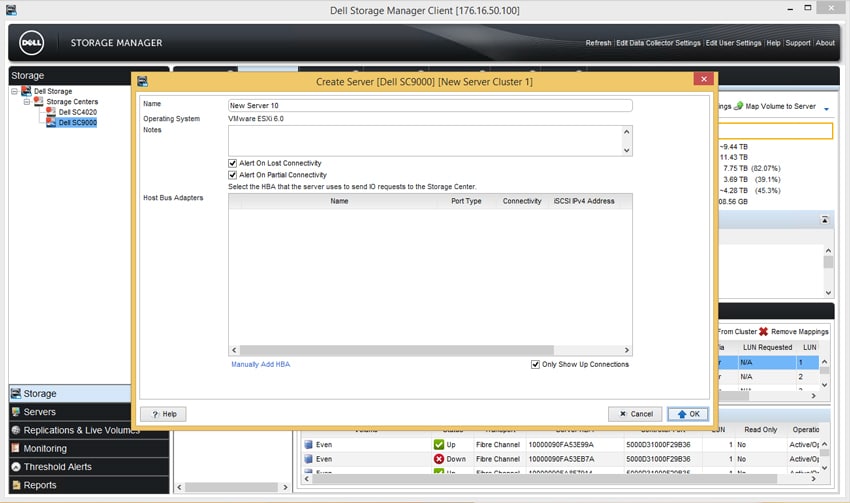Click volume icon in Down status row
The height and width of the screenshot is (503, 850).
(308, 459)
